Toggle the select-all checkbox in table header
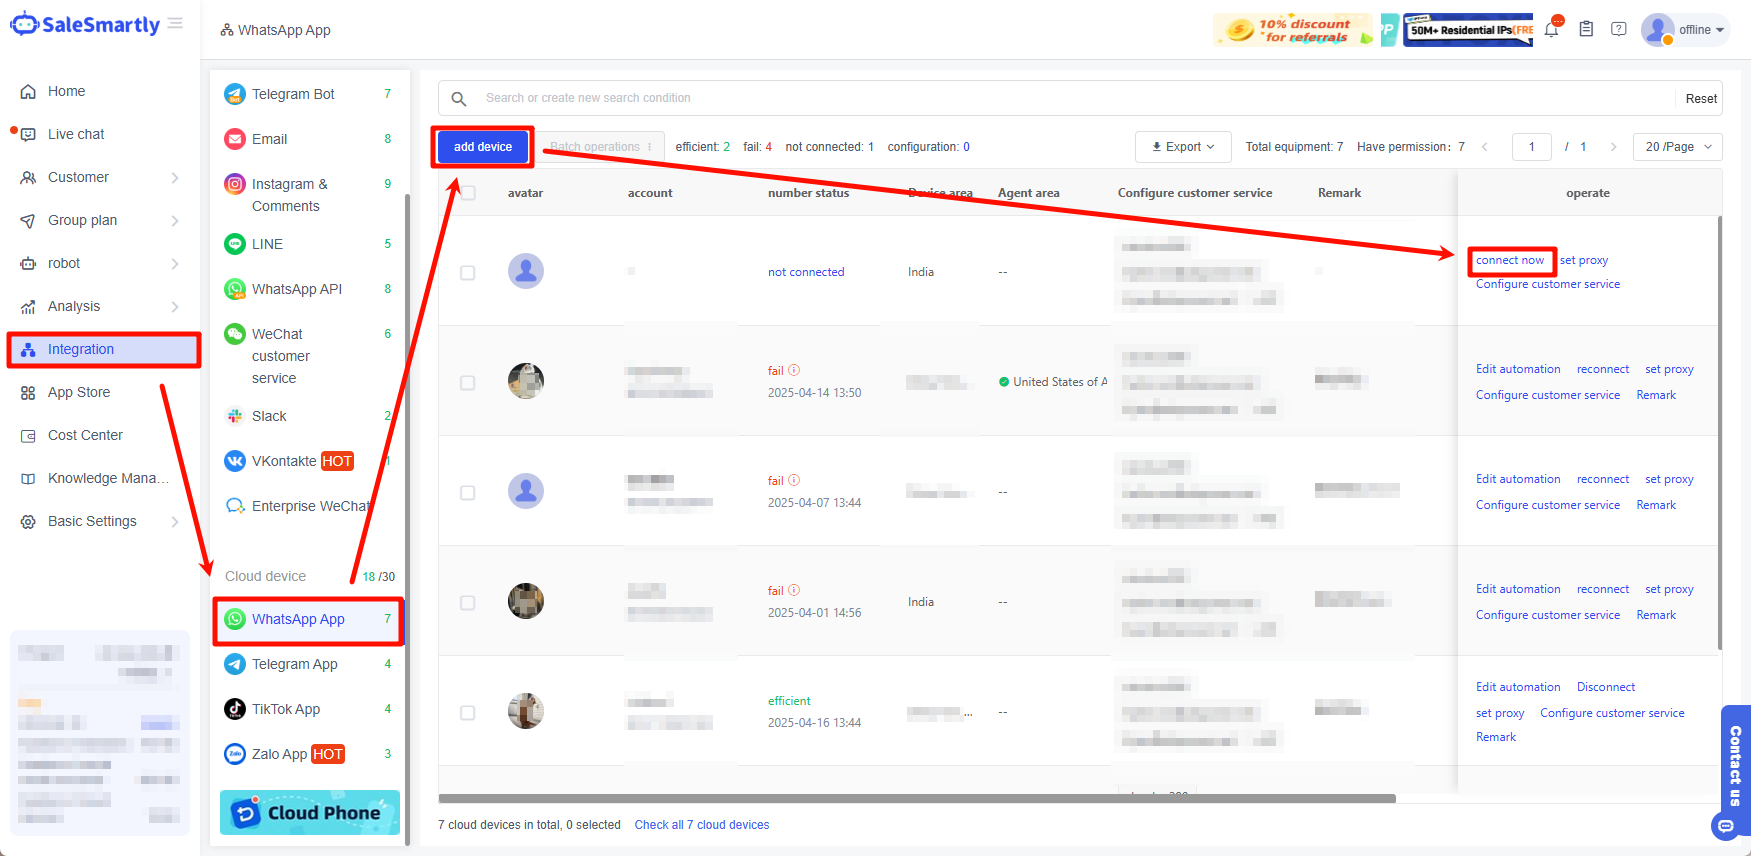The width and height of the screenshot is (1751, 856). tap(468, 193)
